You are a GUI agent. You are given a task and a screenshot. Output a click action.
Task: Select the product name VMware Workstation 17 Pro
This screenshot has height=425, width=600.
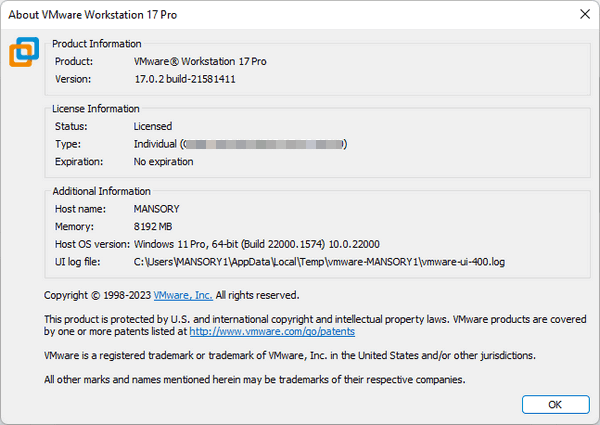[200, 61]
